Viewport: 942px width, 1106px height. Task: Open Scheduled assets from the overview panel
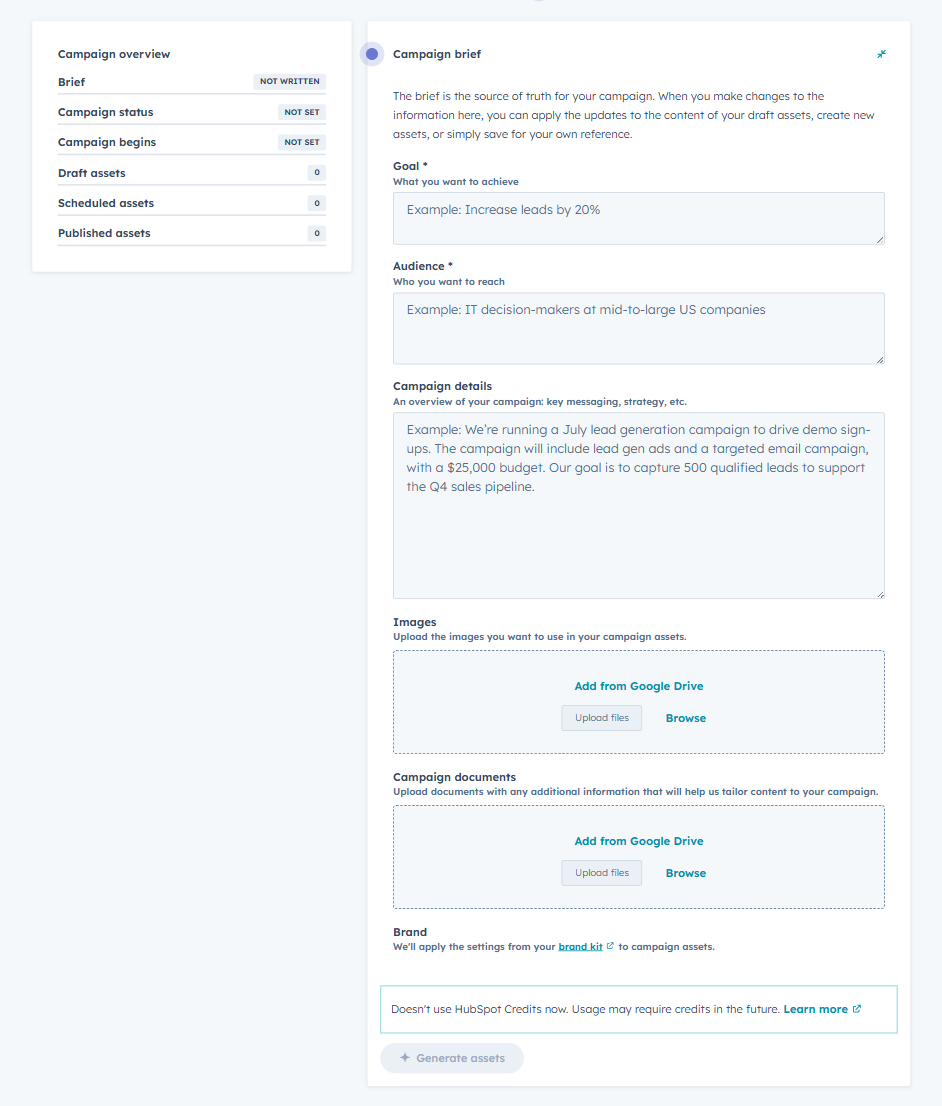coord(105,202)
